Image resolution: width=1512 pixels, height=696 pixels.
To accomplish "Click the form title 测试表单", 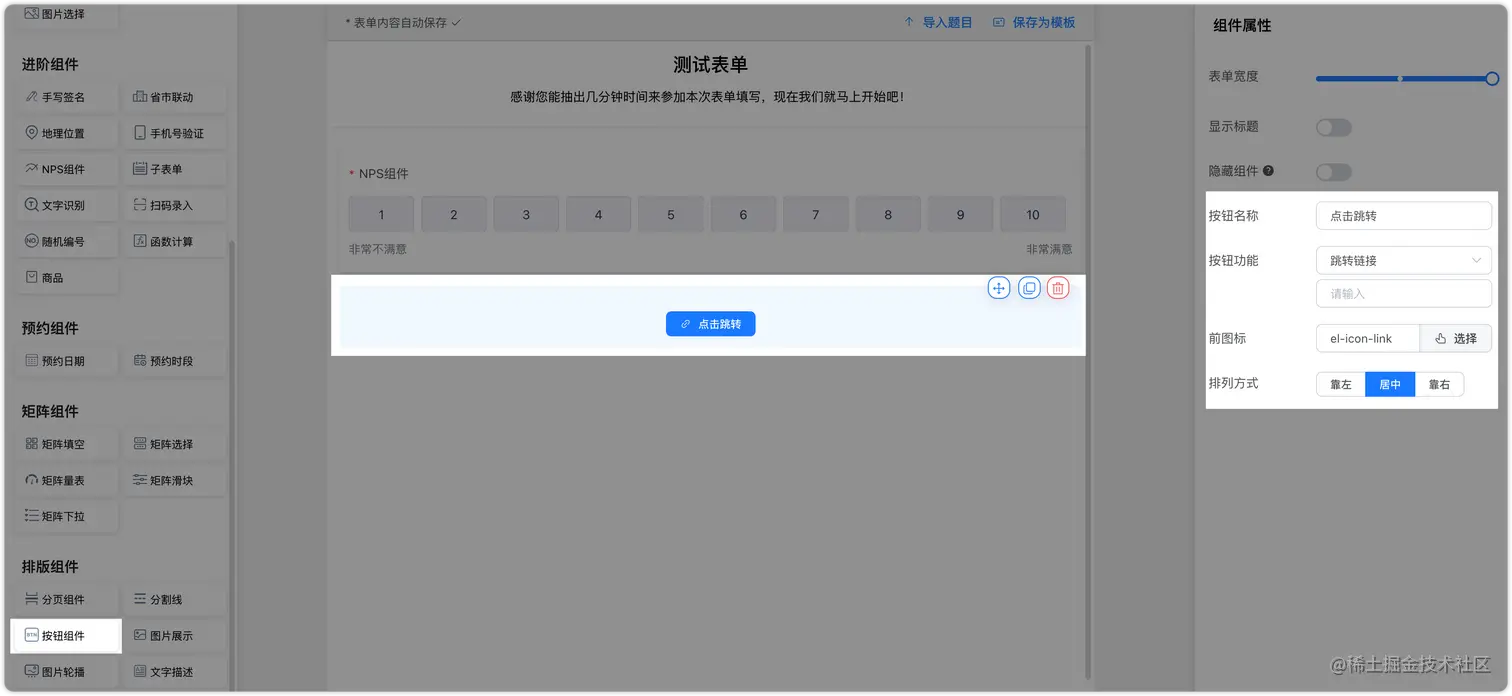I will (710, 65).
